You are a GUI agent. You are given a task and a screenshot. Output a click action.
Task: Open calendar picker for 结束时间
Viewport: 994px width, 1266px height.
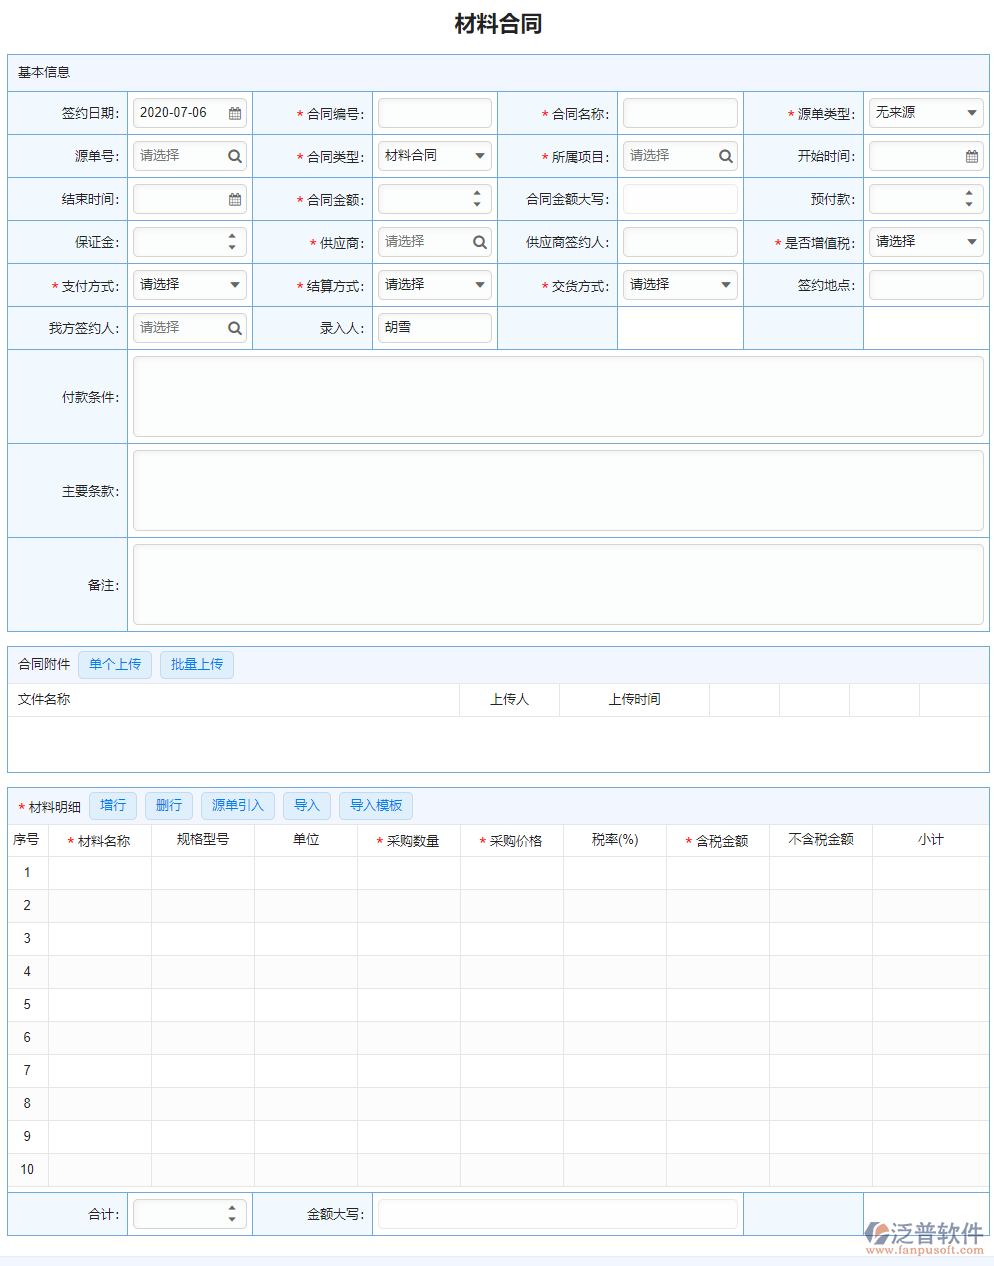pos(235,200)
